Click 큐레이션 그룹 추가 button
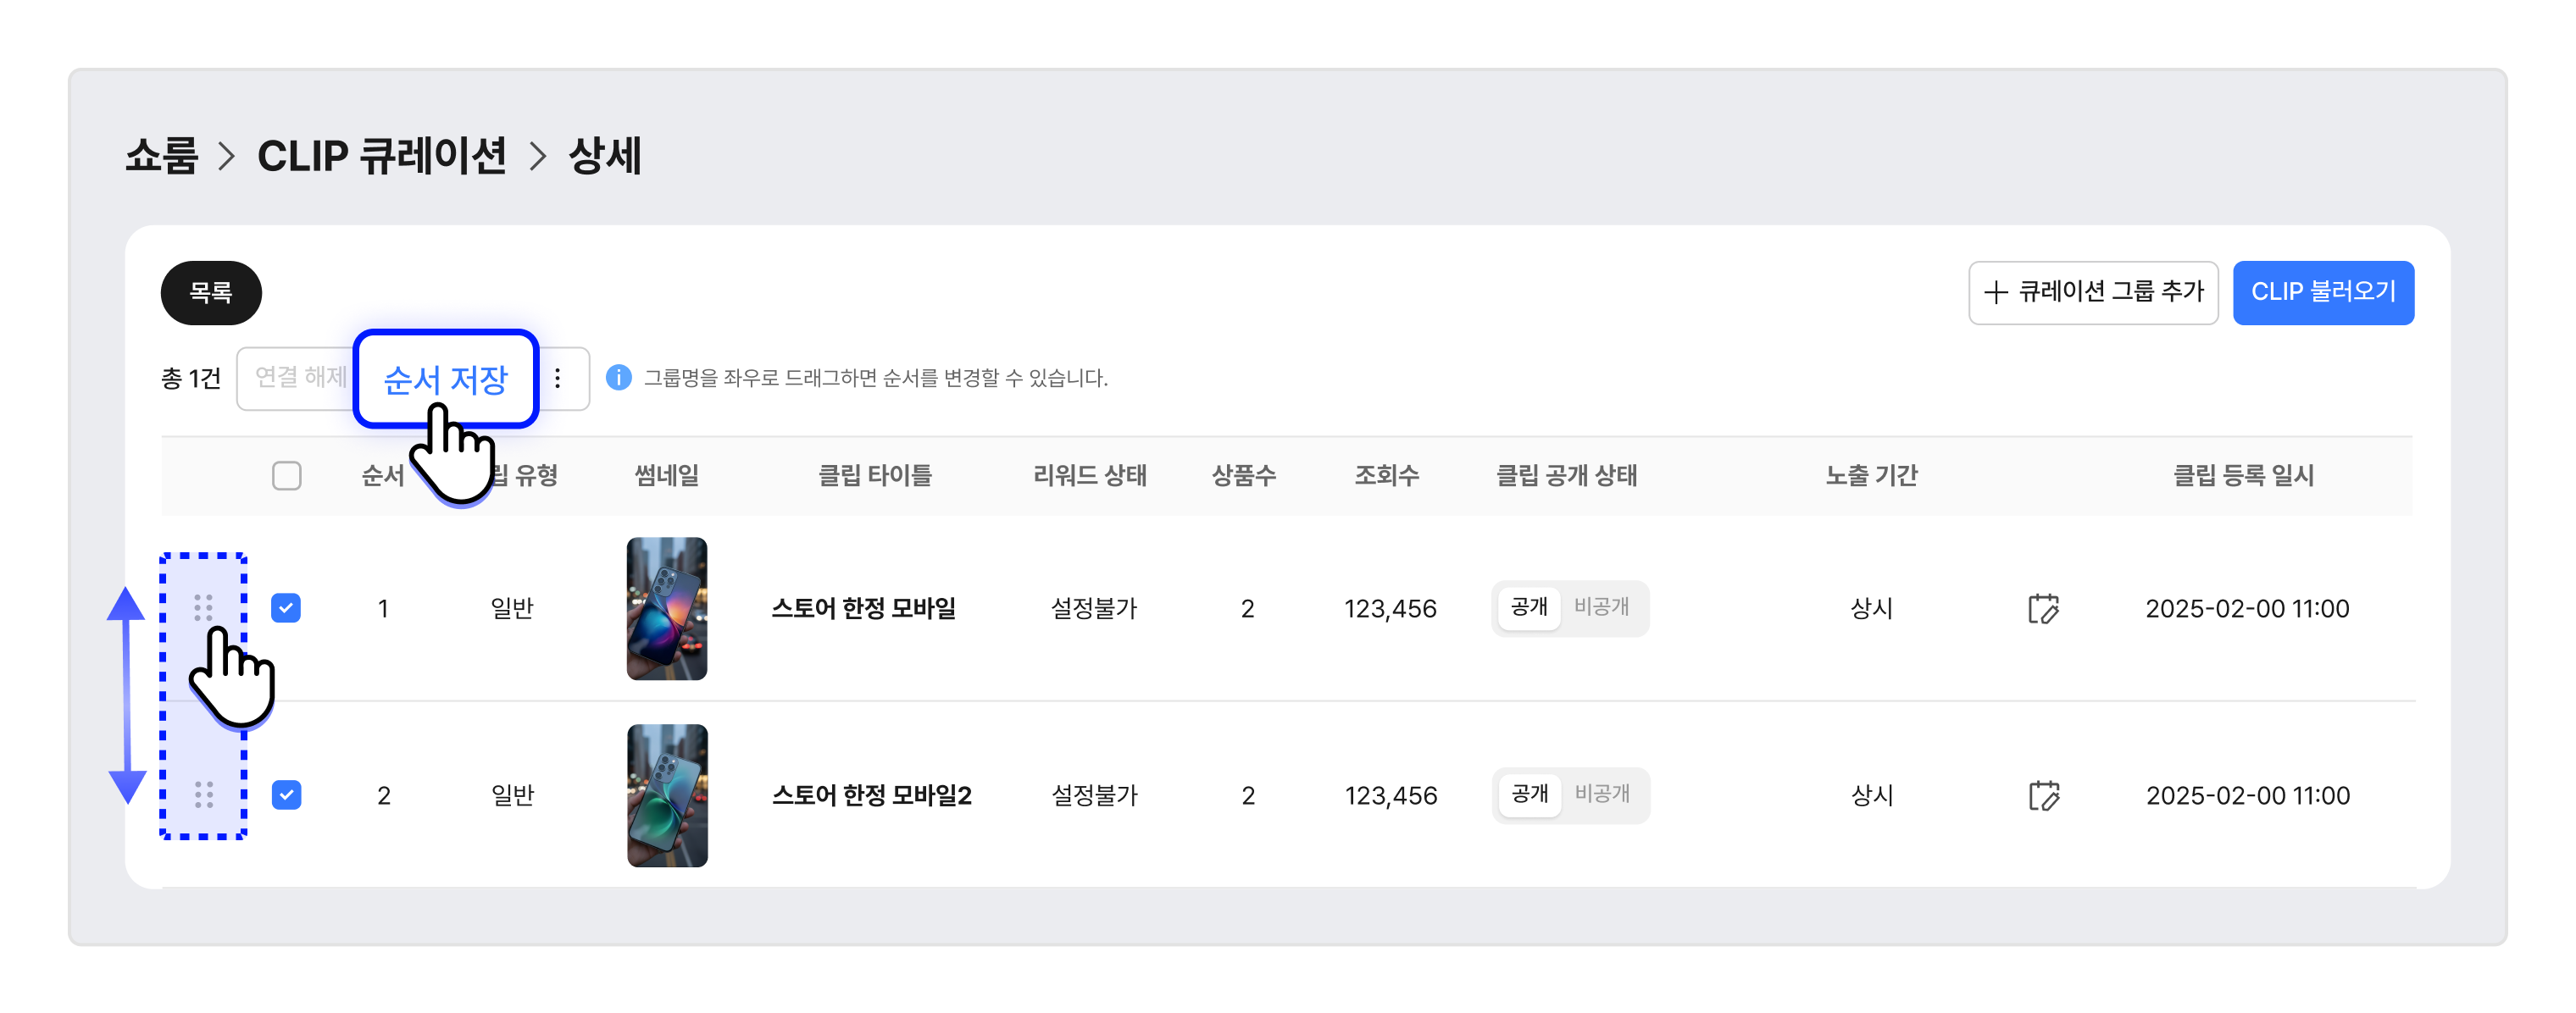Screen dimensions: 2576x1013 [x=2093, y=292]
